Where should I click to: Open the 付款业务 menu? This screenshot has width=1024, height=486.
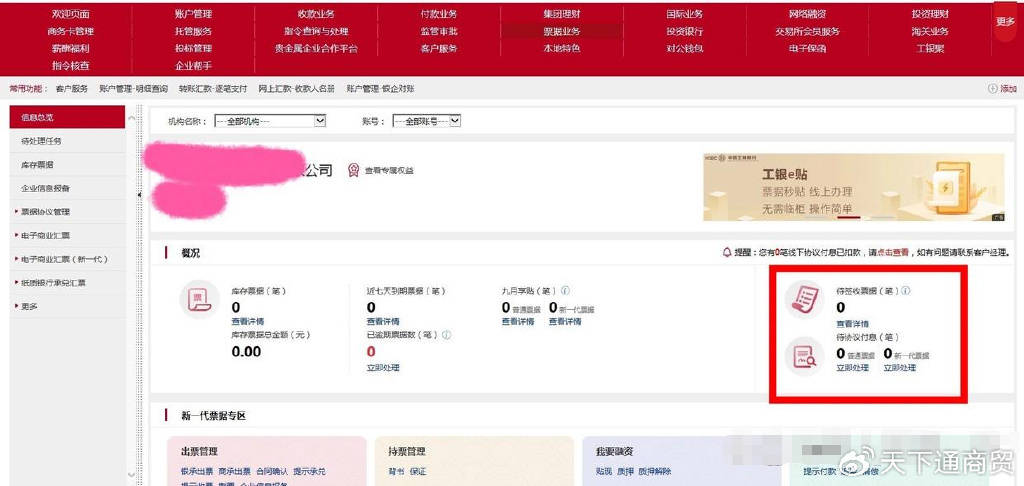(439, 14)
